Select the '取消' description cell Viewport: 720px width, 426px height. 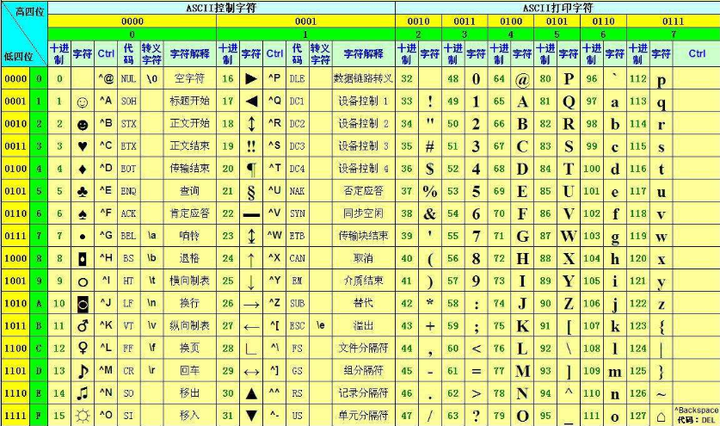(363, 258)
